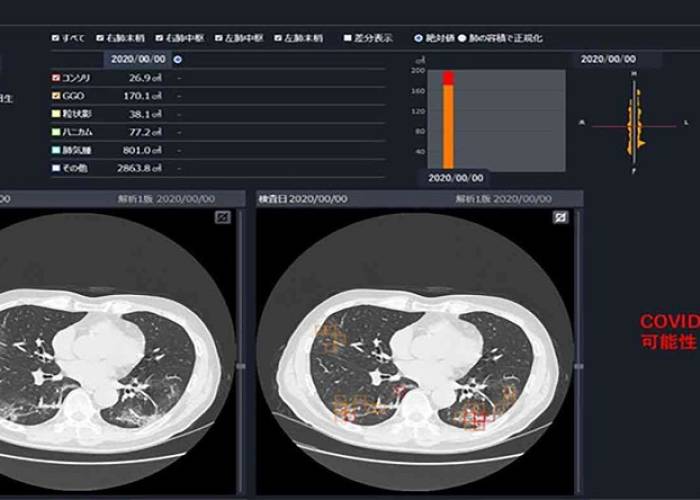This screenshot has height=500, width=700.
Task: Click the 170.1 ml GGO value
Action: [142, 96]
